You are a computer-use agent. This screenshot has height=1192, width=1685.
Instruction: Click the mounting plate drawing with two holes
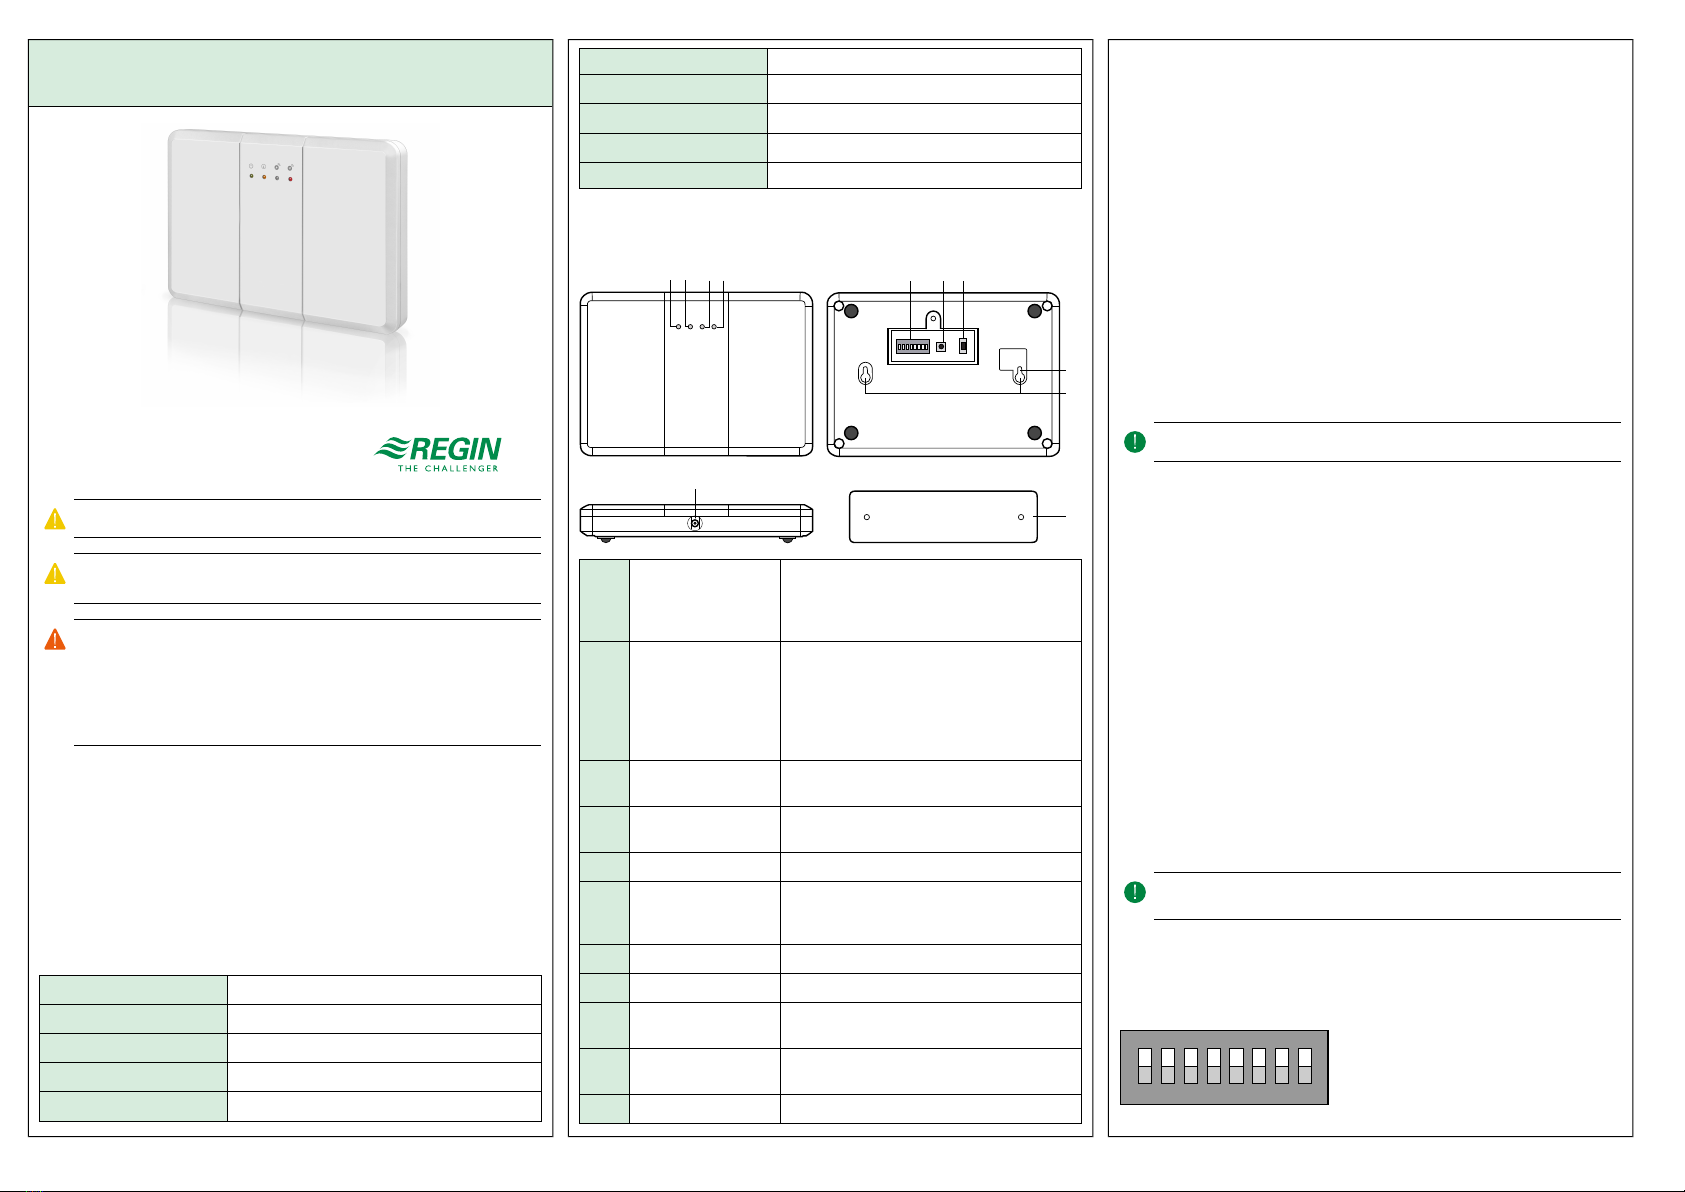(x=943, y=517)
